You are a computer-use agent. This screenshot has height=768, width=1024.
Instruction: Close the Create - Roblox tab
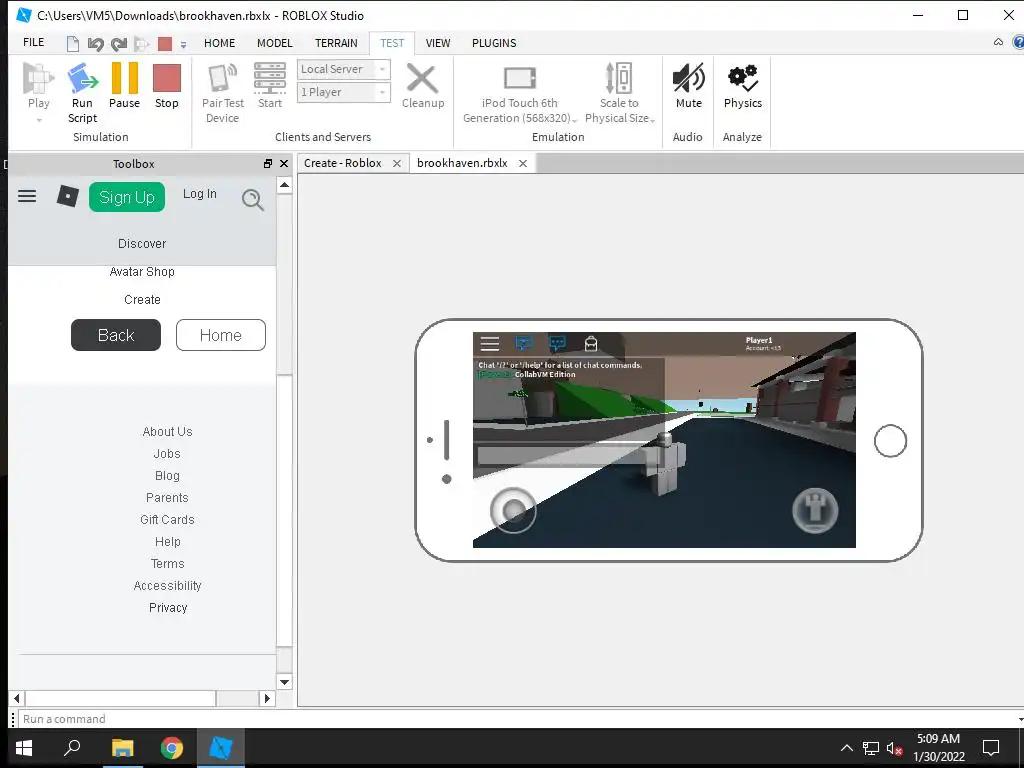coord(396,163)
